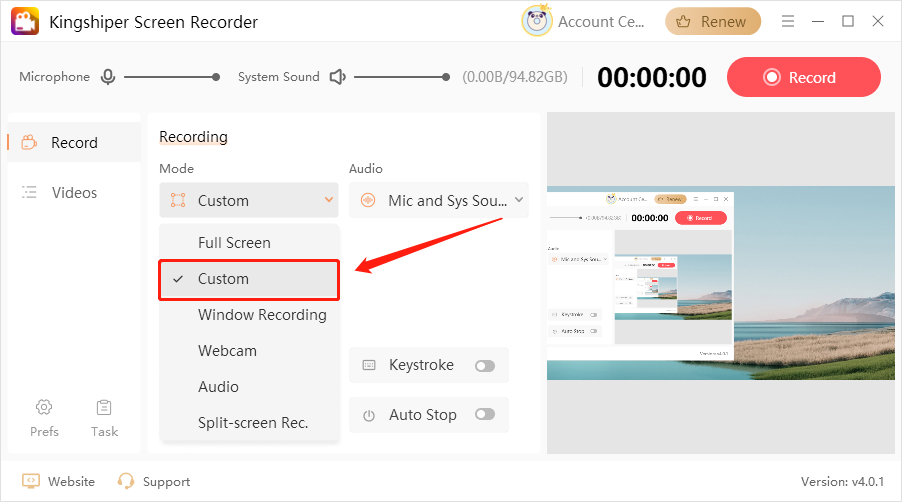Click the Support headset icon
This screenshot has height=502, width=902.
(x=125, y=481)
